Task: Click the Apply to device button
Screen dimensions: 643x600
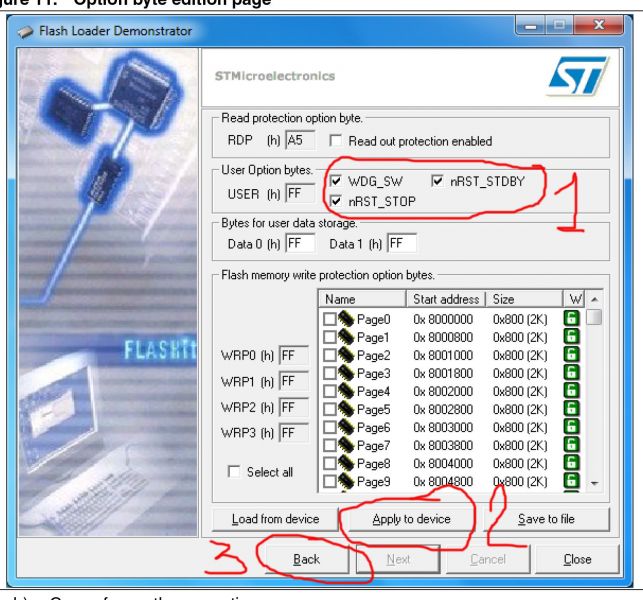Action: 411,519
